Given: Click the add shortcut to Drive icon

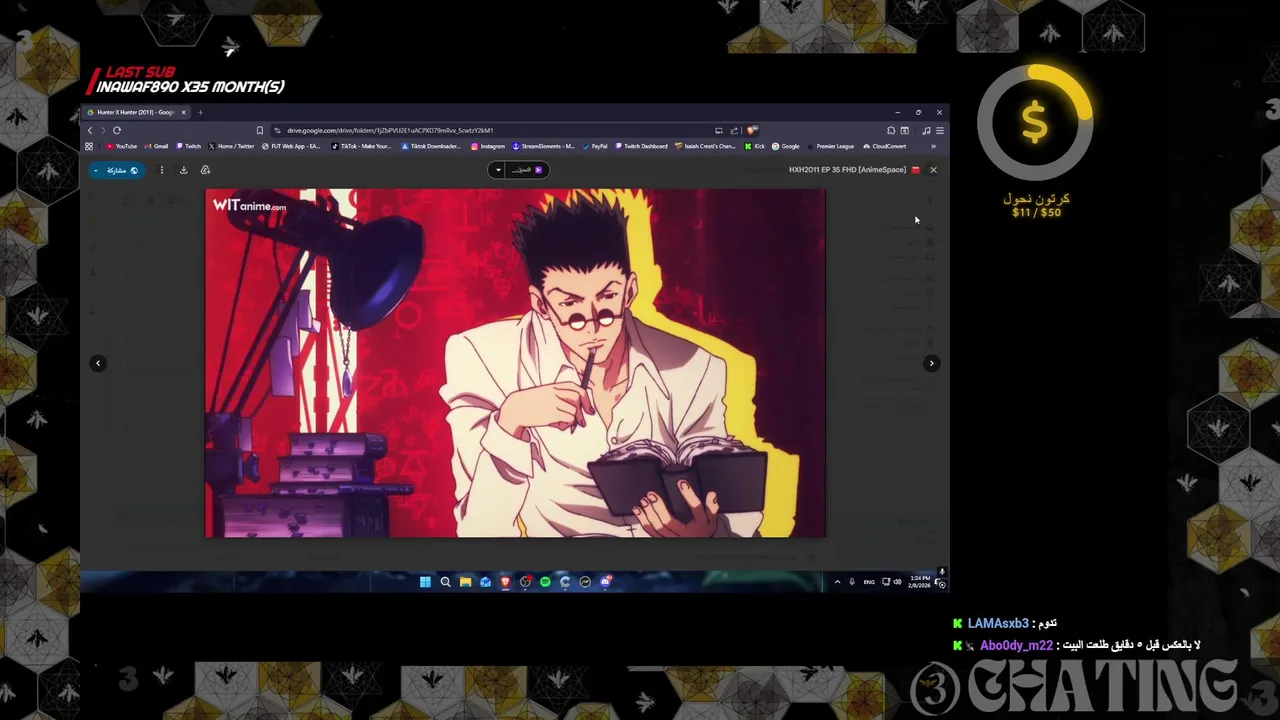Looking at the screenshot, I should pyautogui.click(x=205, y=170).
